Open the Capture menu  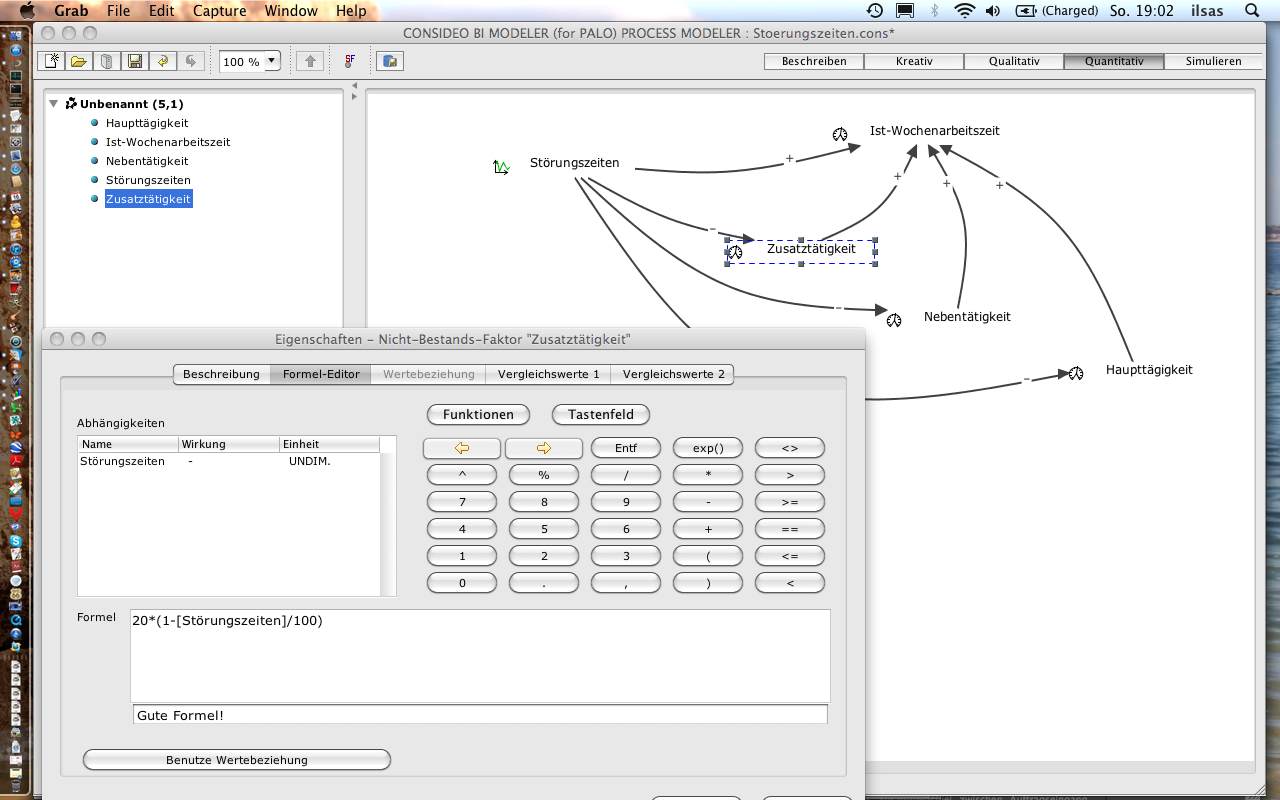(219, 11)
